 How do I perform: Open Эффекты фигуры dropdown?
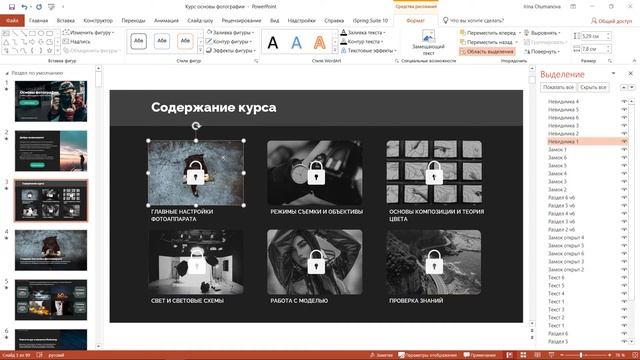click(x=231, y=51)
